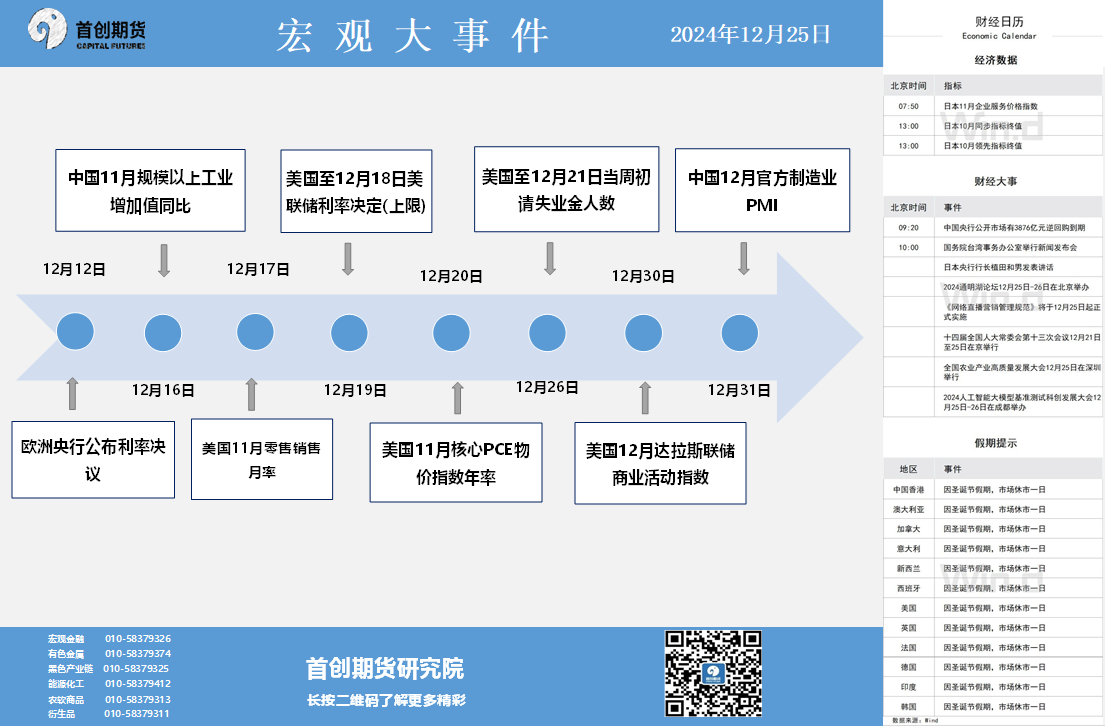Select the 07:50 日本11月企业服务价格指数 row

pyautogui.click(x=993, y=106)
